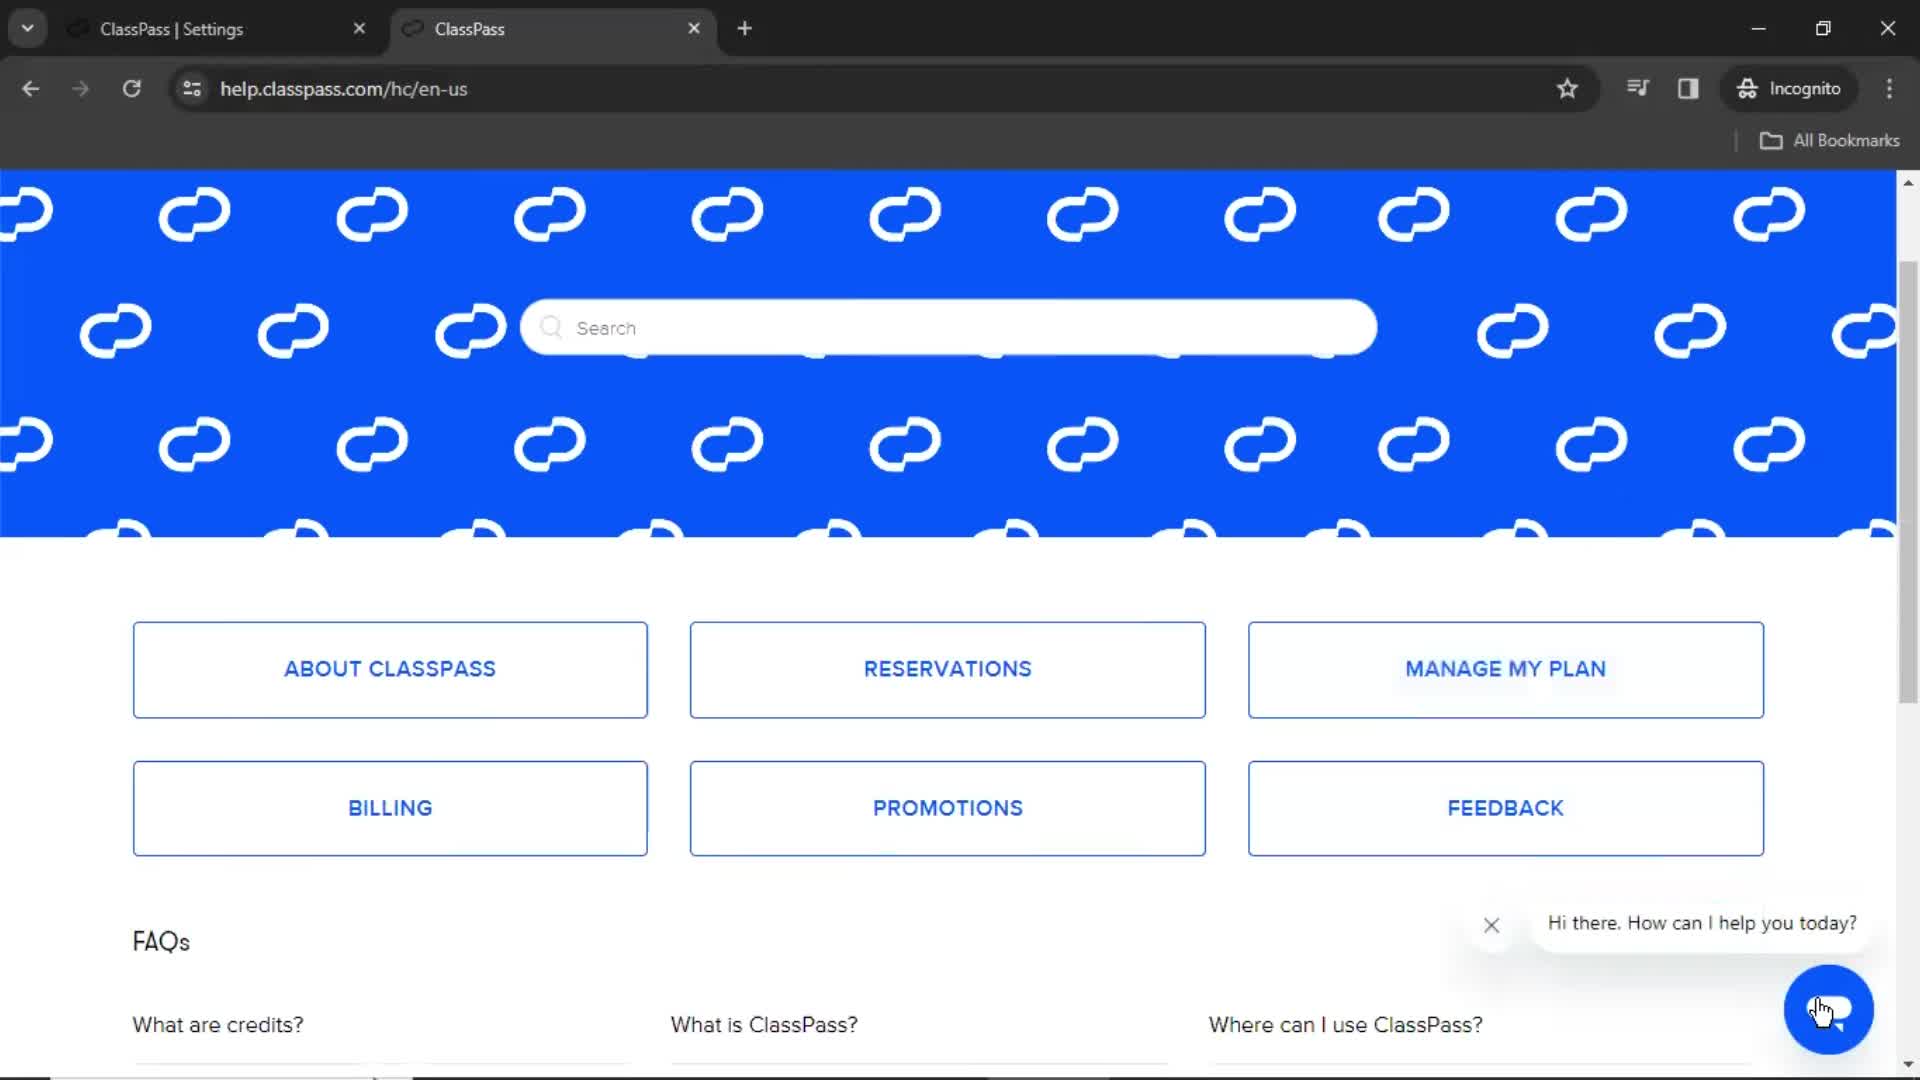Restore down the browser window

pos(1823,29)
